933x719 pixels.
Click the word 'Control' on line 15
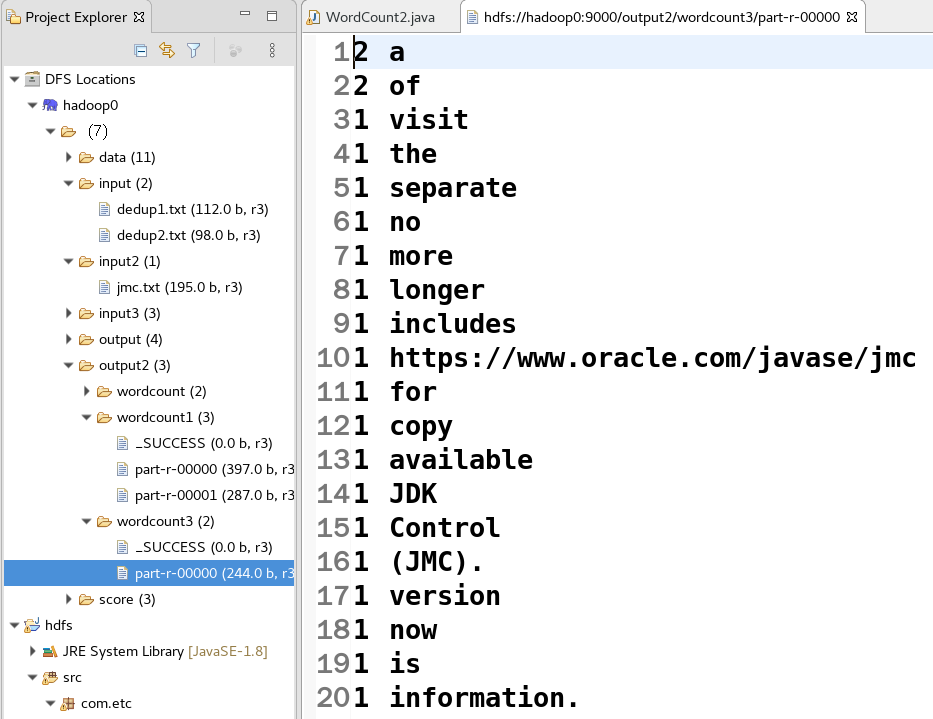[x=445, y=527]
